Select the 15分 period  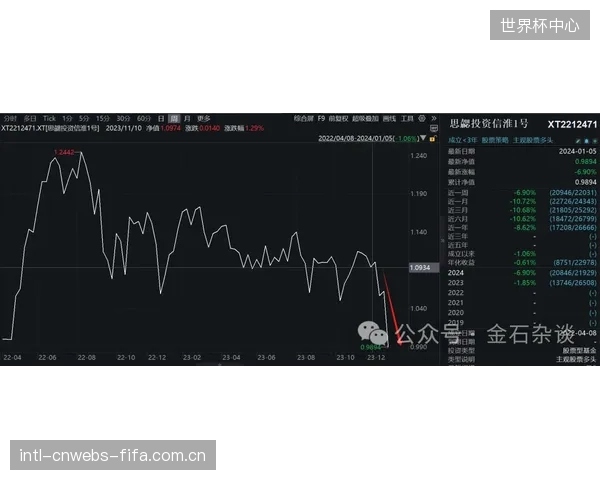pos(103,119)
